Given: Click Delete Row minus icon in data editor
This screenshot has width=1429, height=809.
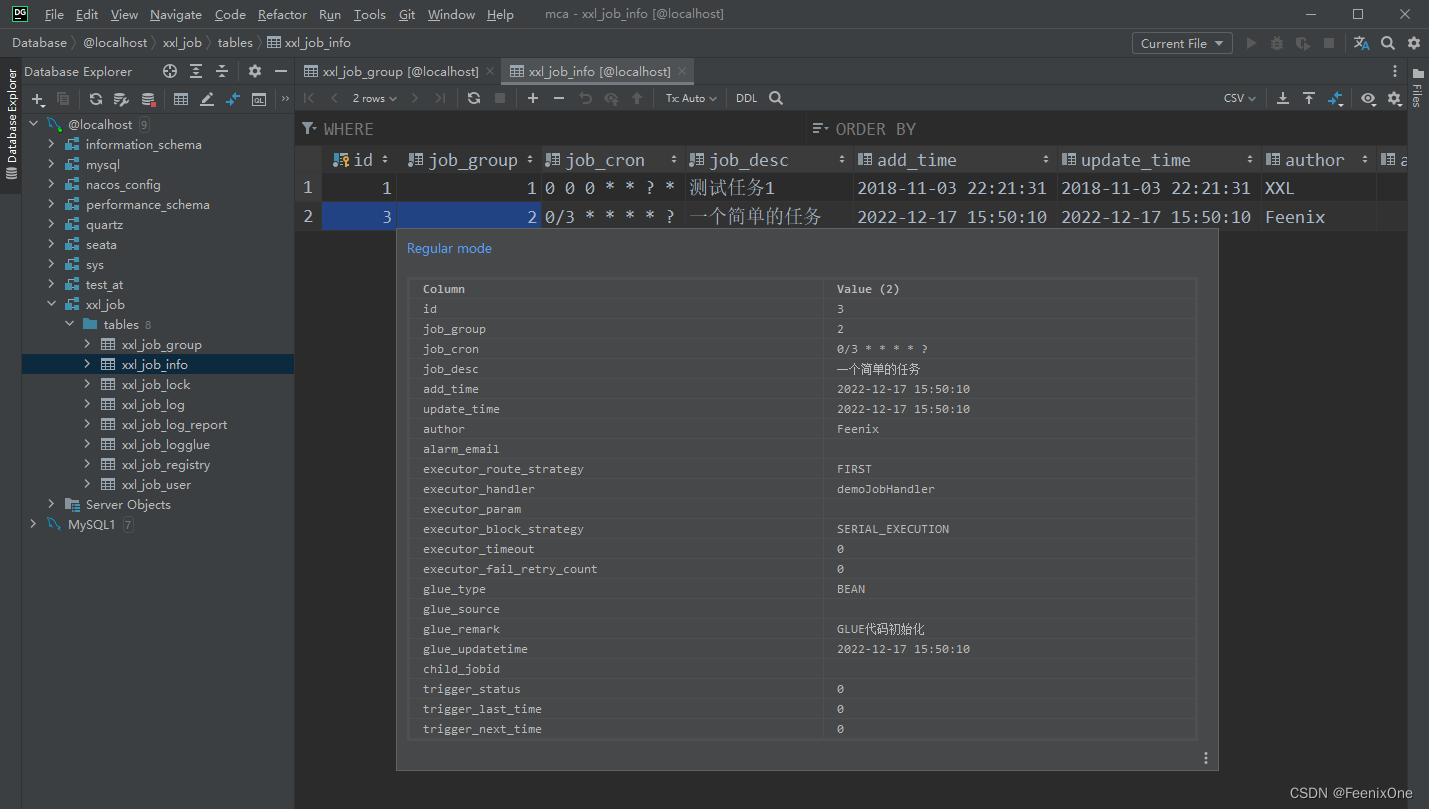Looking at the screenshot, I should coord(559,98).
